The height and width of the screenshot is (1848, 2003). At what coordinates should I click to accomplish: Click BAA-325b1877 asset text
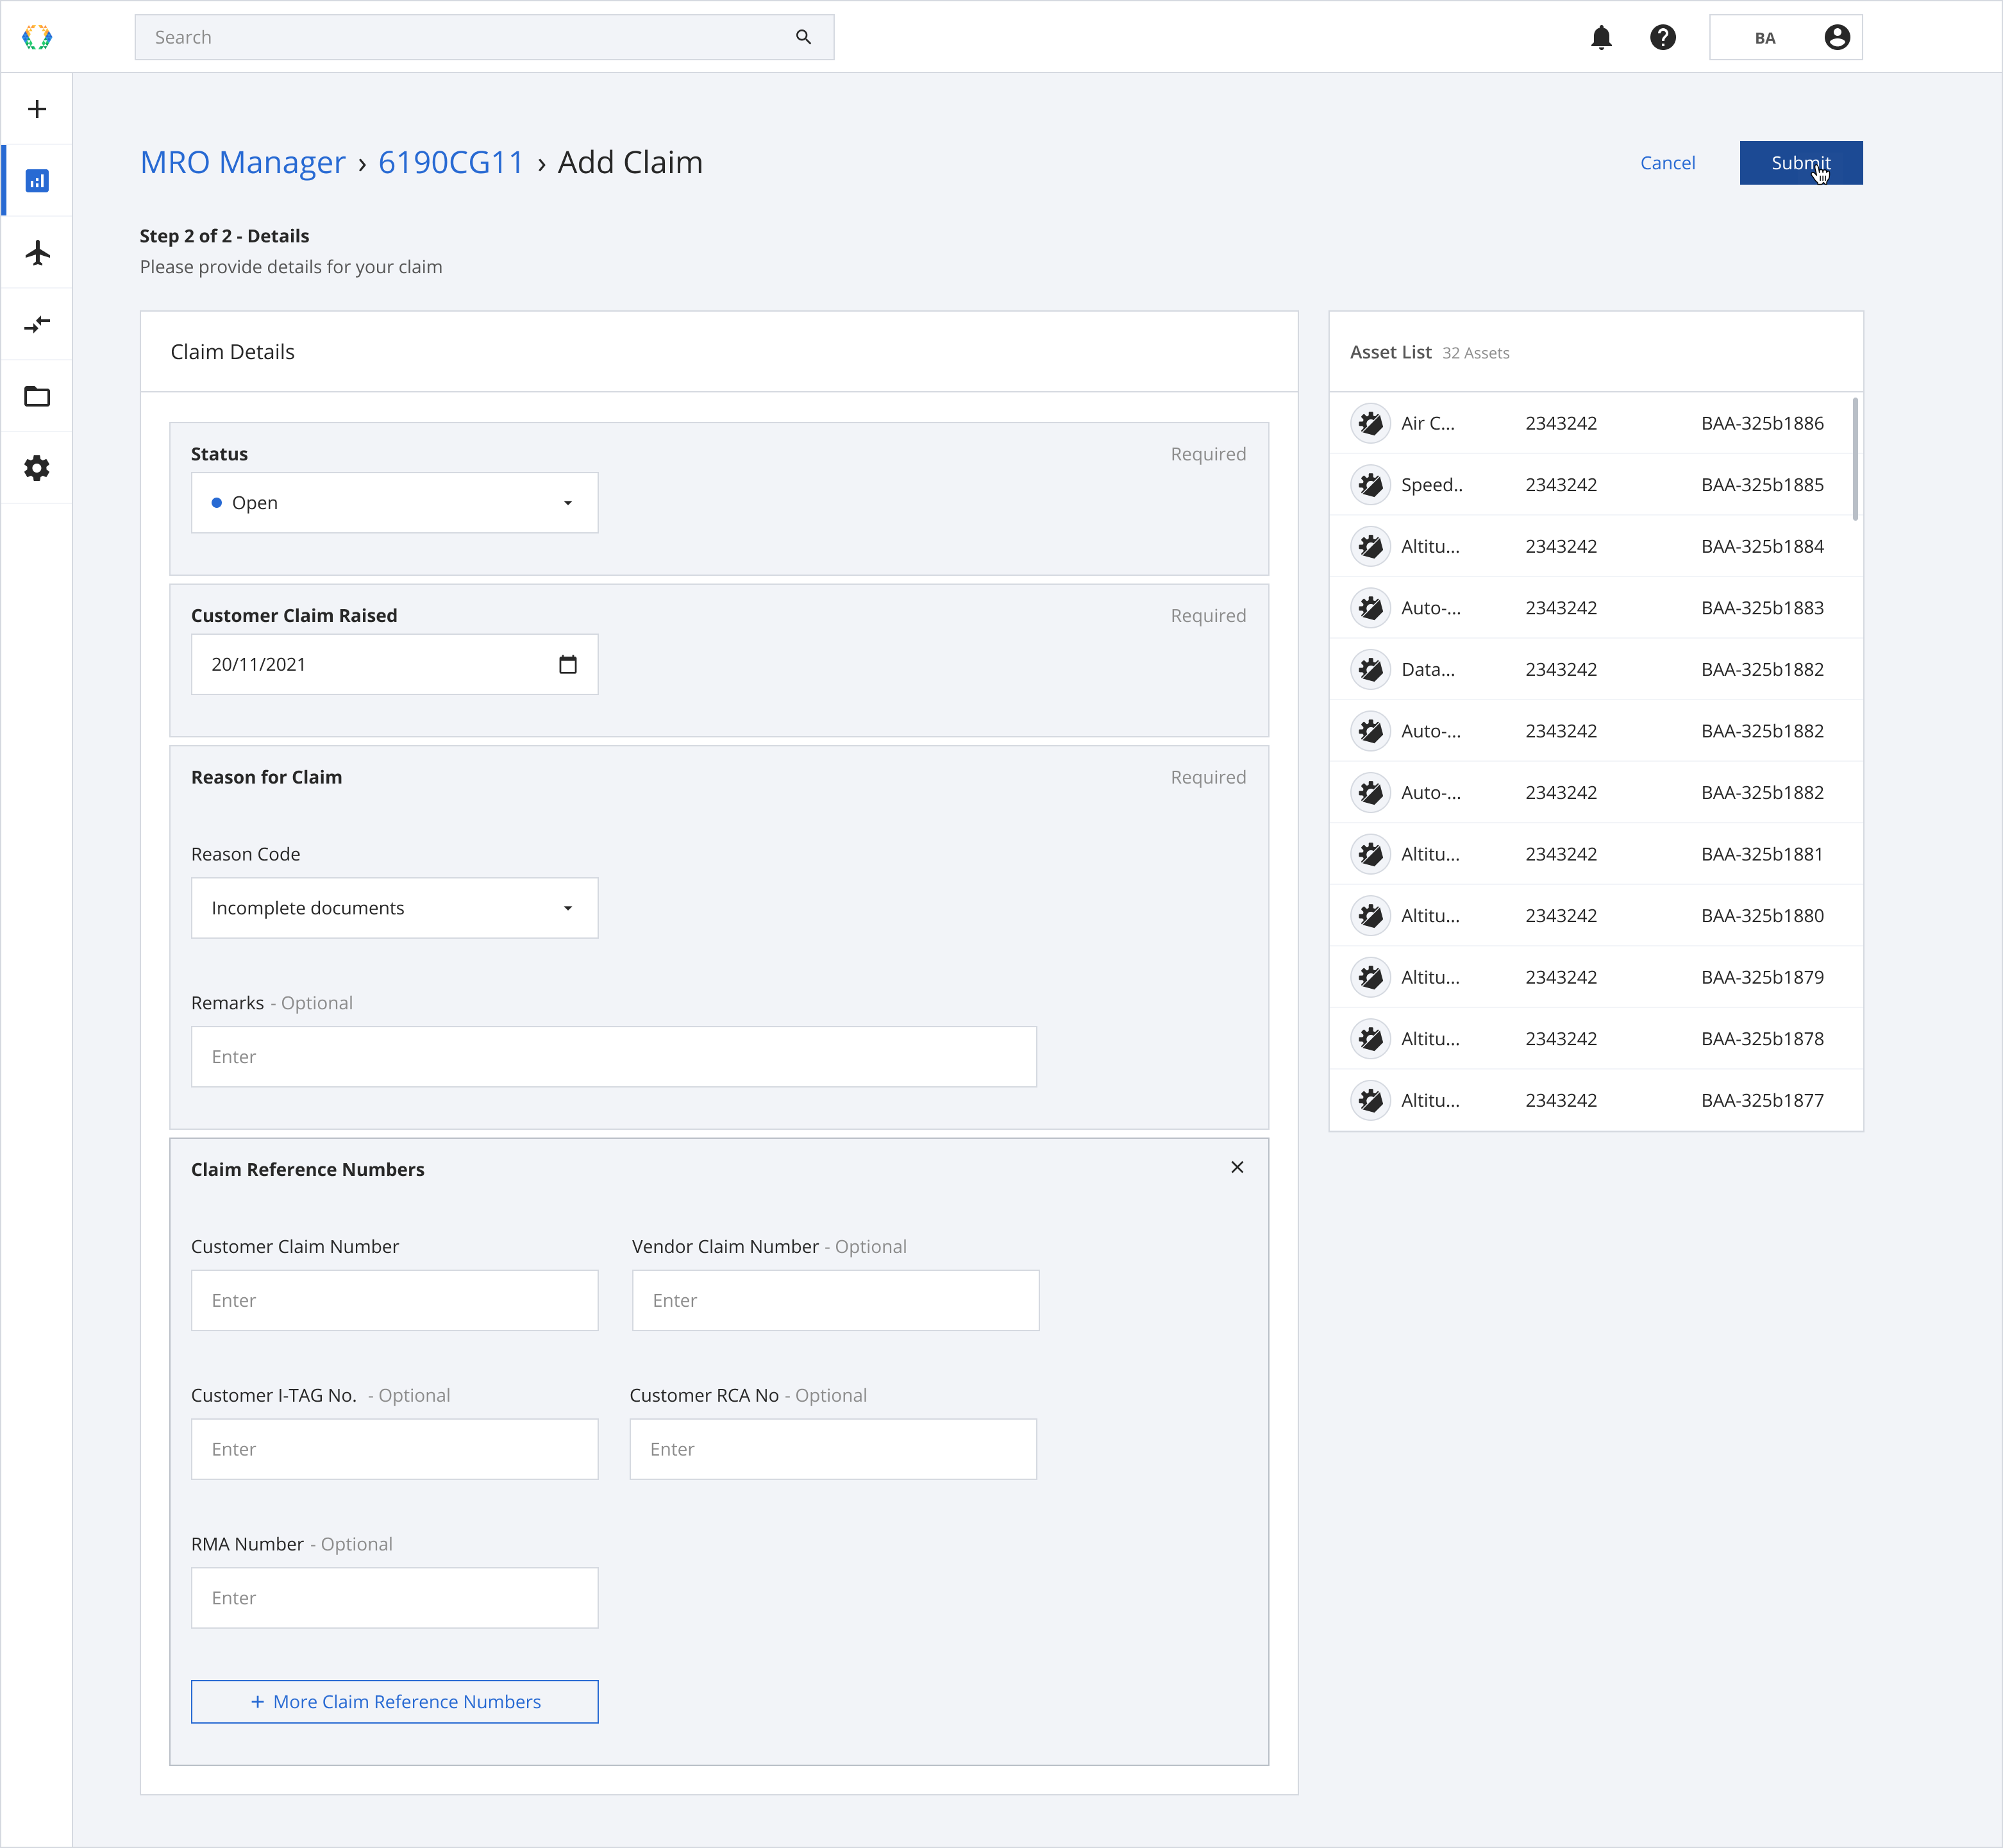point(1762,1100)
